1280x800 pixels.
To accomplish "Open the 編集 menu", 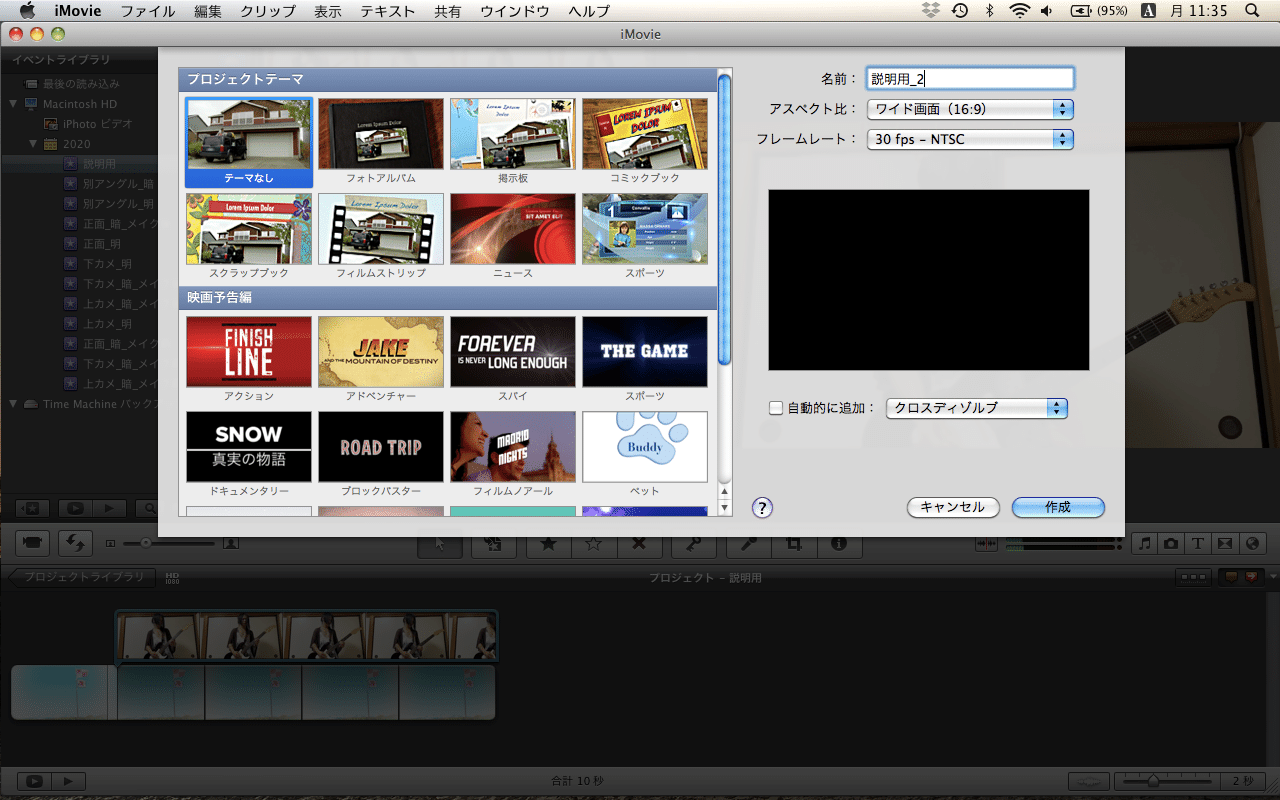I will [x=208, y=11].
